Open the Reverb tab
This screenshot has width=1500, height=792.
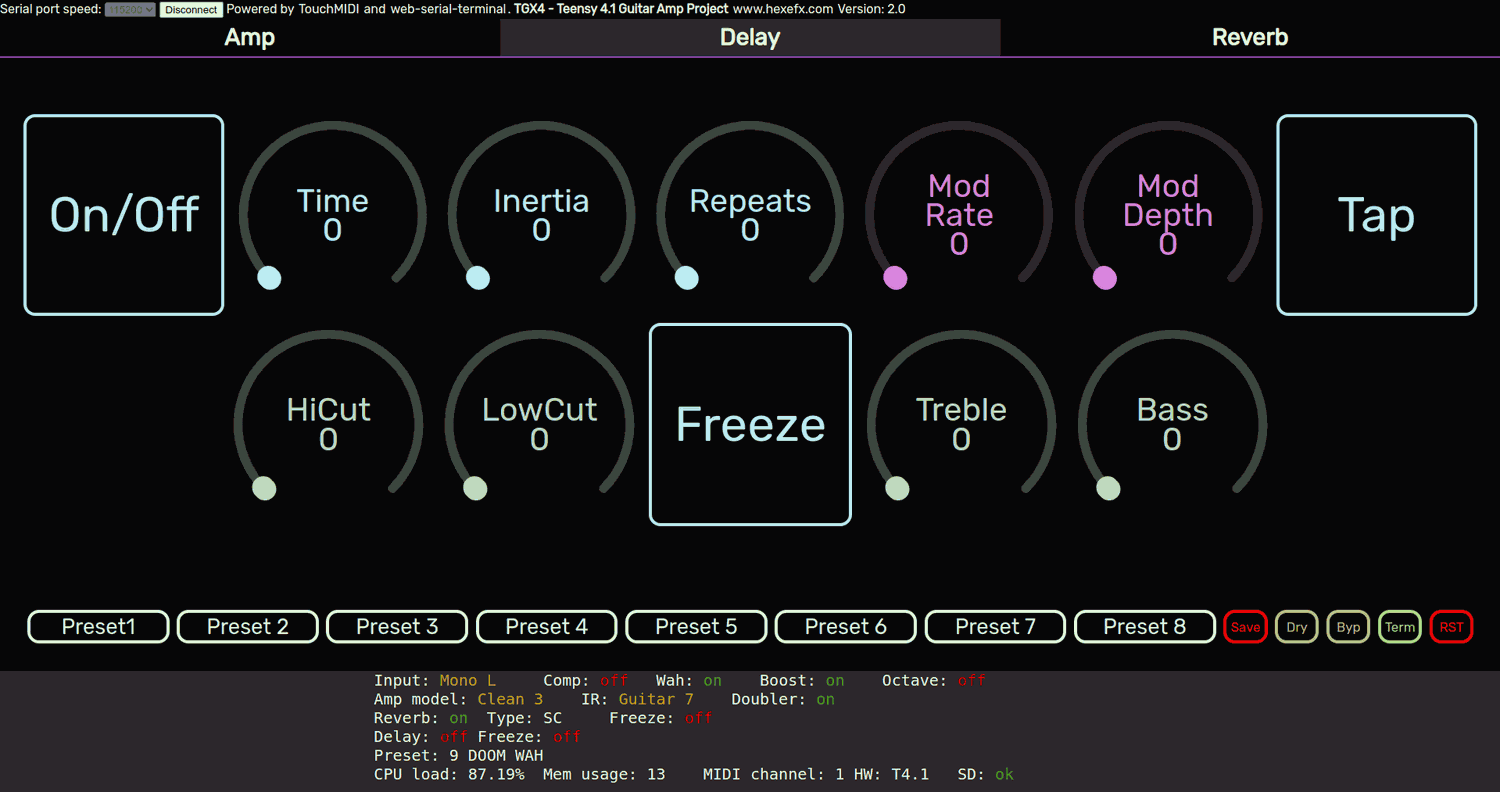(1250, 37)
